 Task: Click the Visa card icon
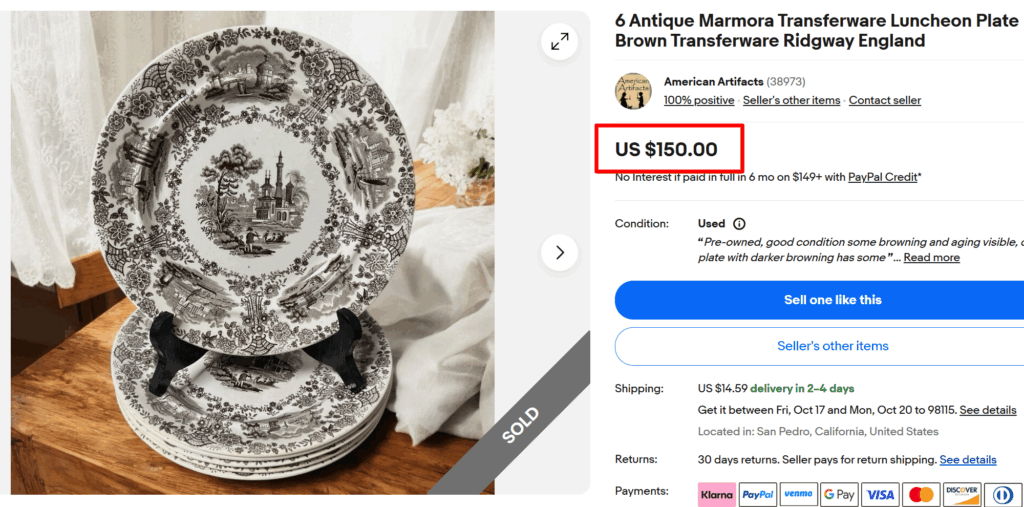[x=880, y=494]
